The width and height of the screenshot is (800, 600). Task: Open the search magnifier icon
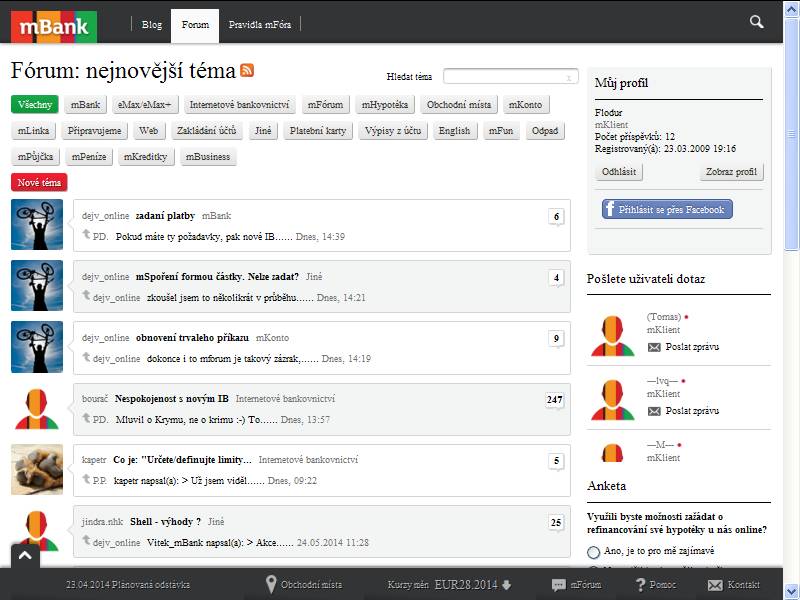coord(756,21)
